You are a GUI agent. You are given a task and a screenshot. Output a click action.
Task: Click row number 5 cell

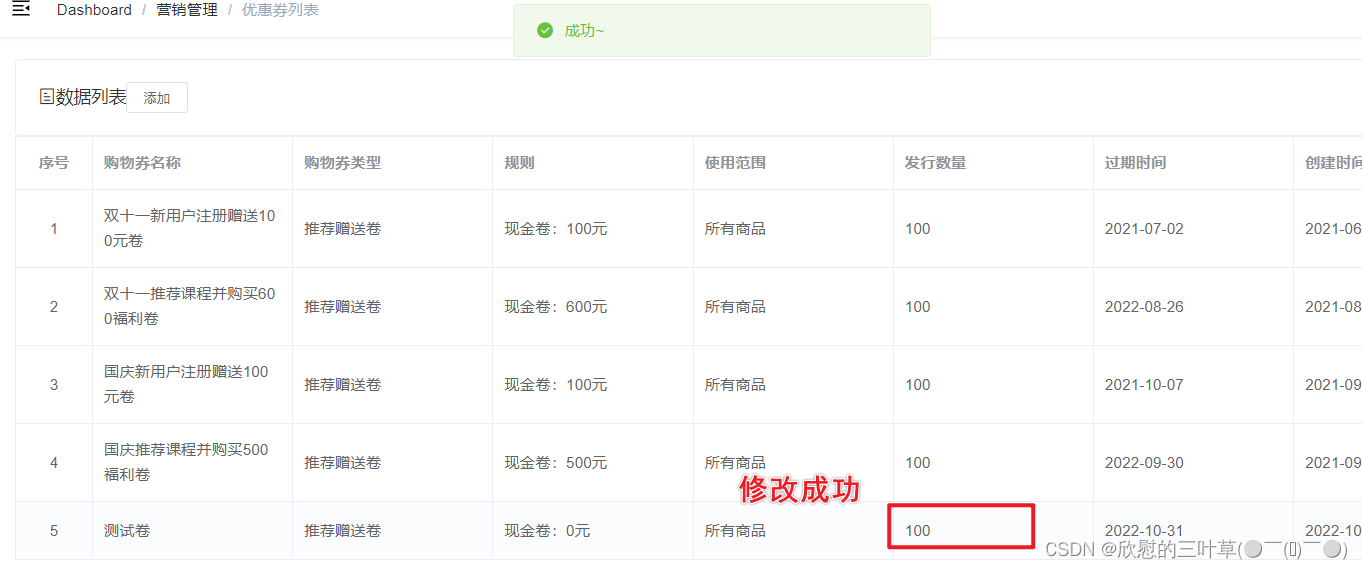tap(54, 531)
